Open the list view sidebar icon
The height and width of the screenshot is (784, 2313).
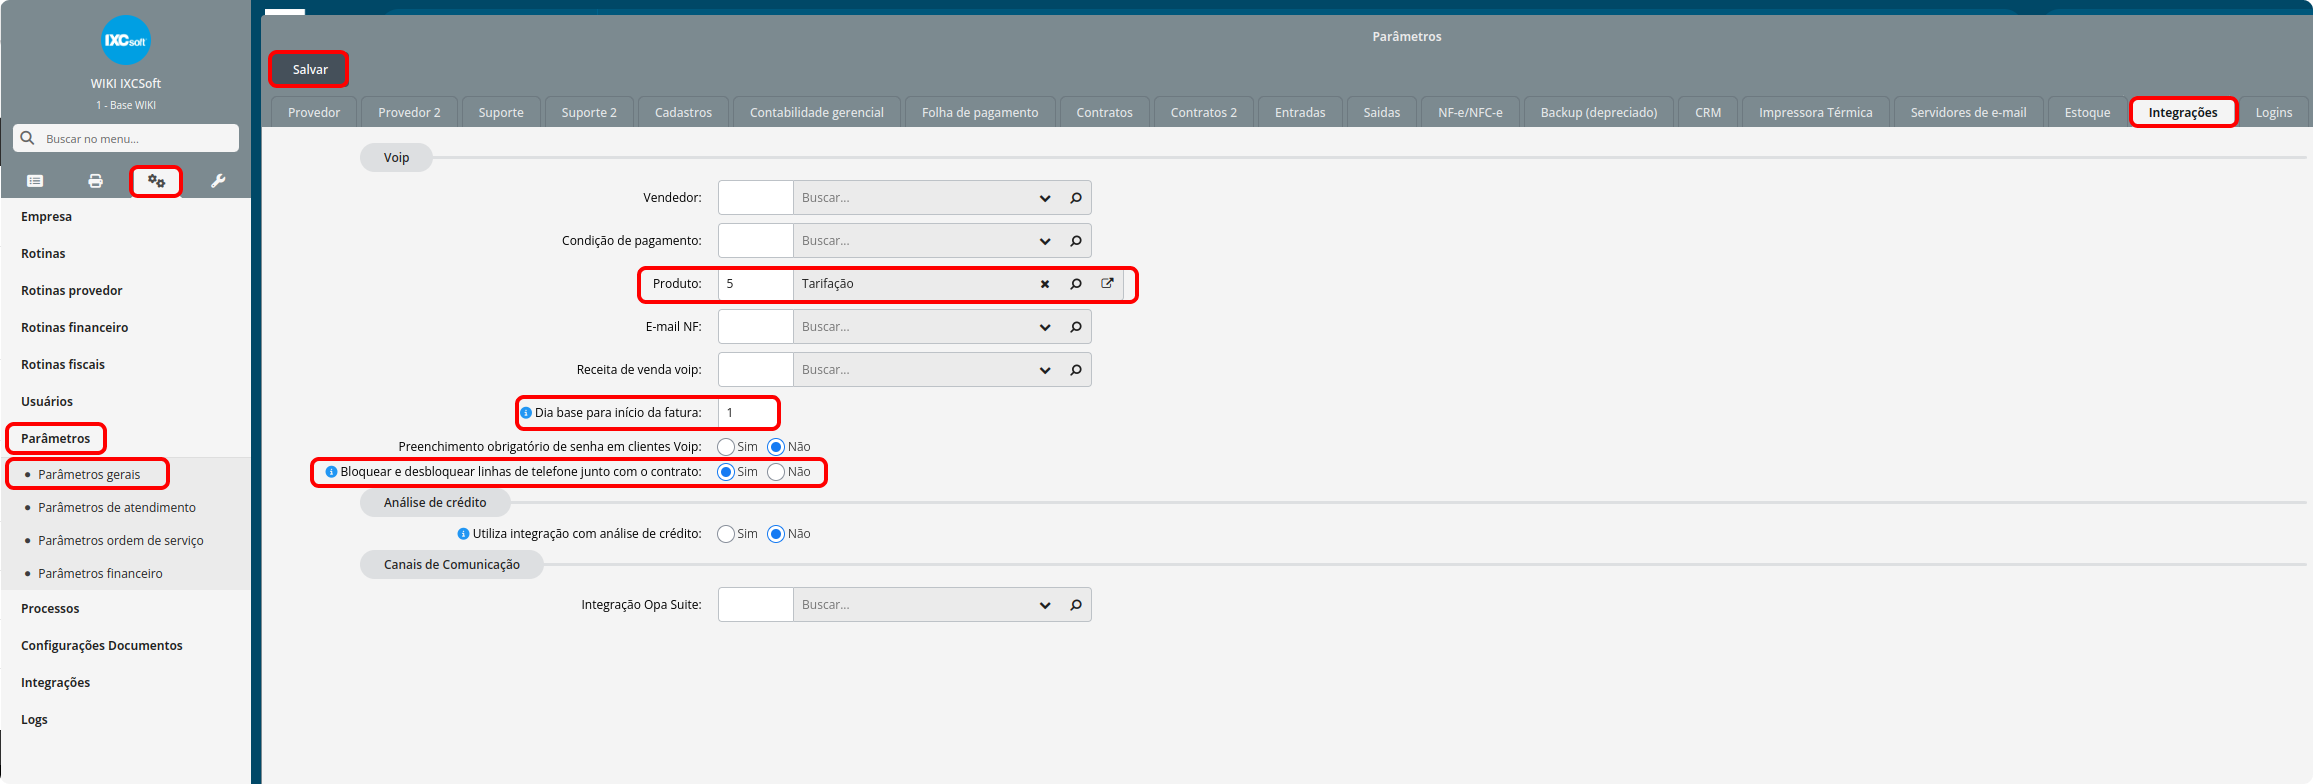point(35,181)
